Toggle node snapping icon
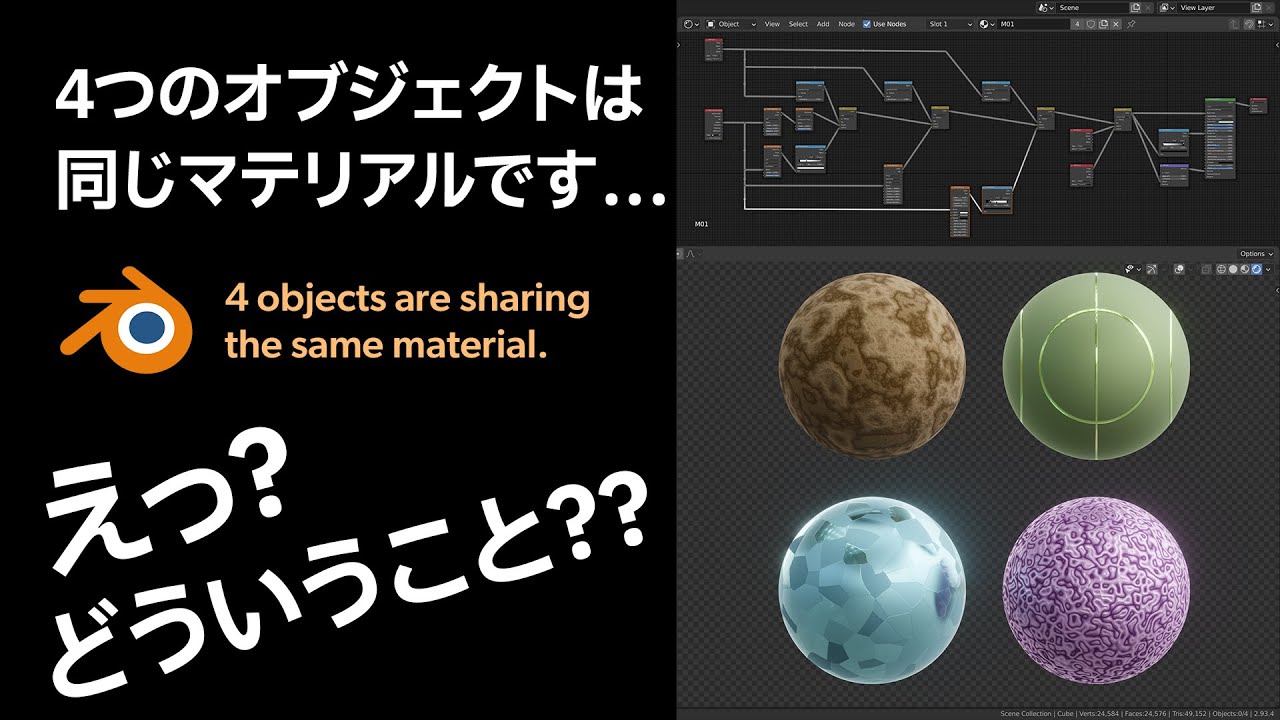1280x720 pixels. pyautogui.click(x=1249, y=24)
